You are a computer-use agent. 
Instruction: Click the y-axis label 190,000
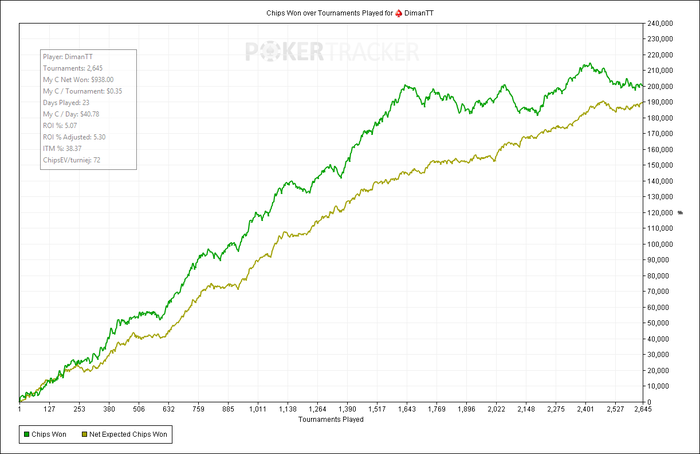click(660, 102)
